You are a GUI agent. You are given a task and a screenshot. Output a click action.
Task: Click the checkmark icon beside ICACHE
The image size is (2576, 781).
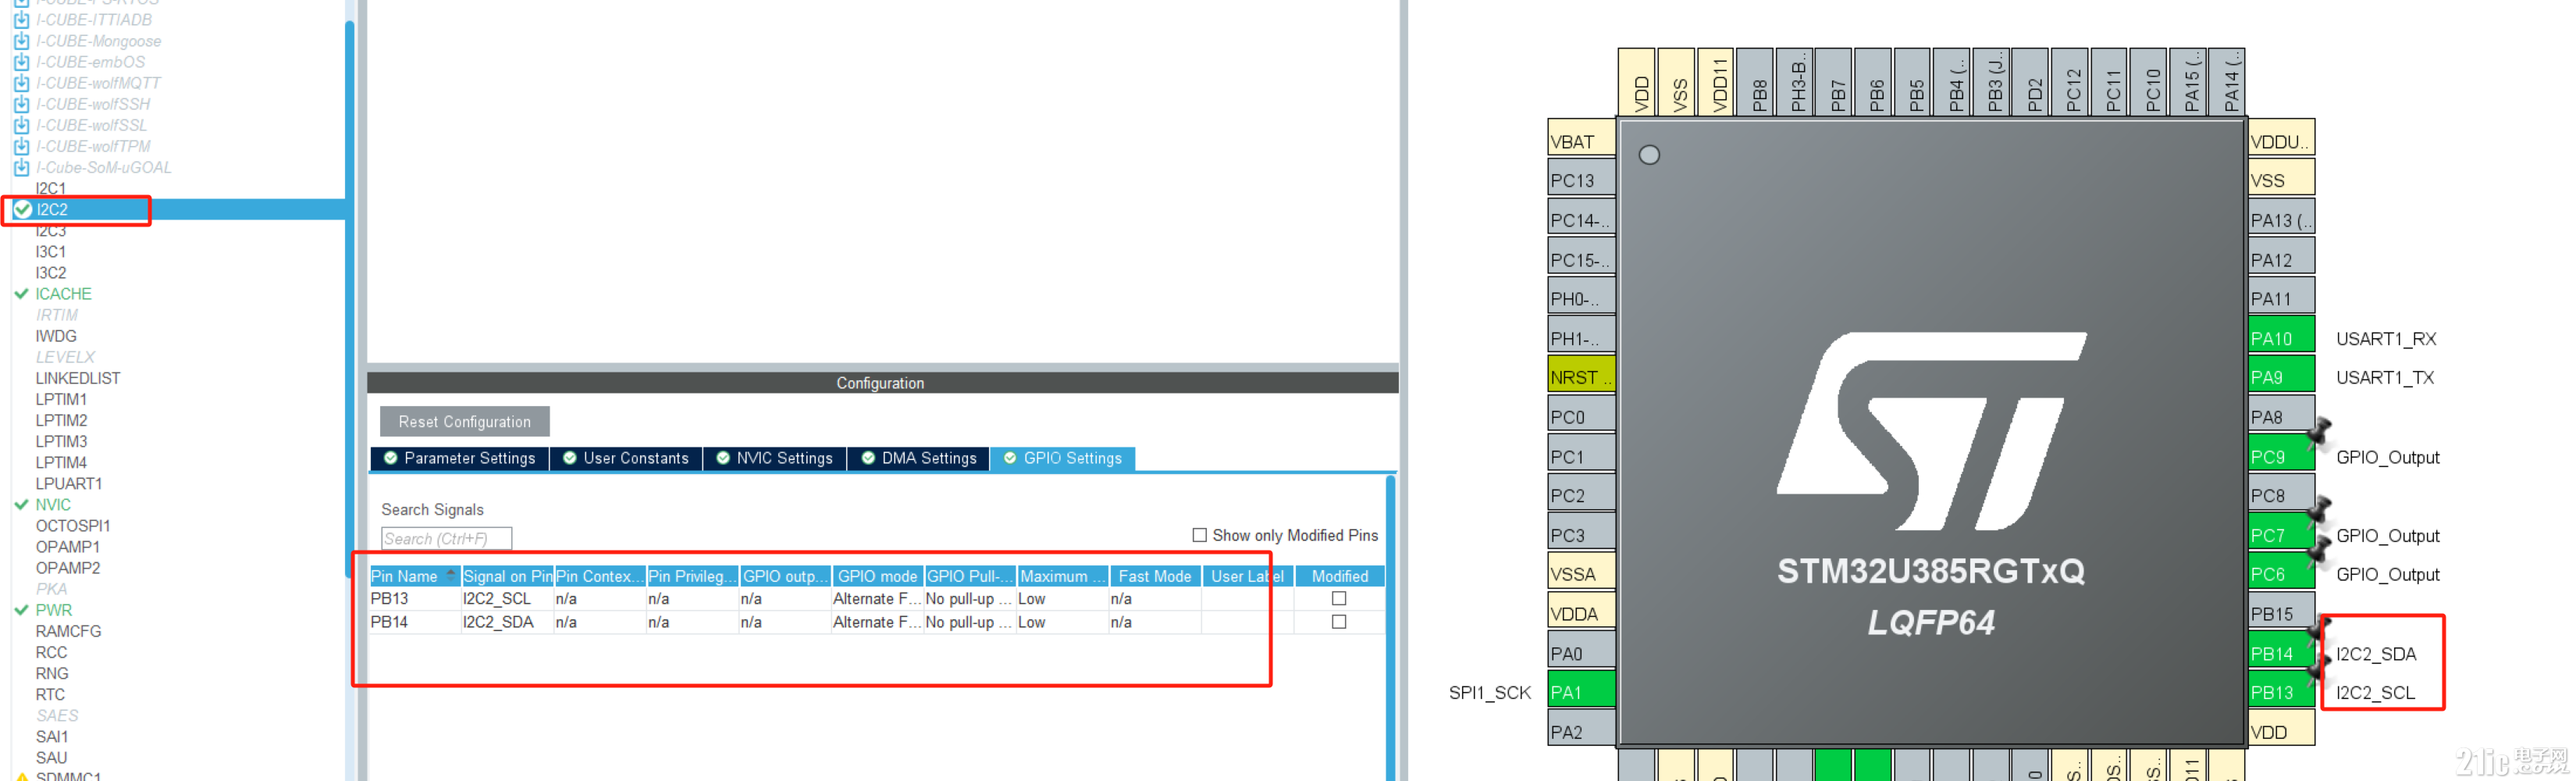[x=21, y=294]
